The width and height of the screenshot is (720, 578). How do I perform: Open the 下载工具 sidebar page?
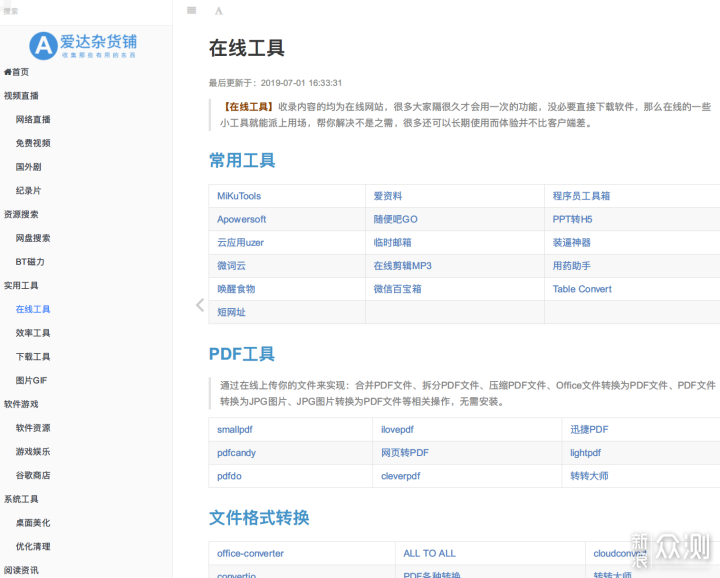click(33, 357)
